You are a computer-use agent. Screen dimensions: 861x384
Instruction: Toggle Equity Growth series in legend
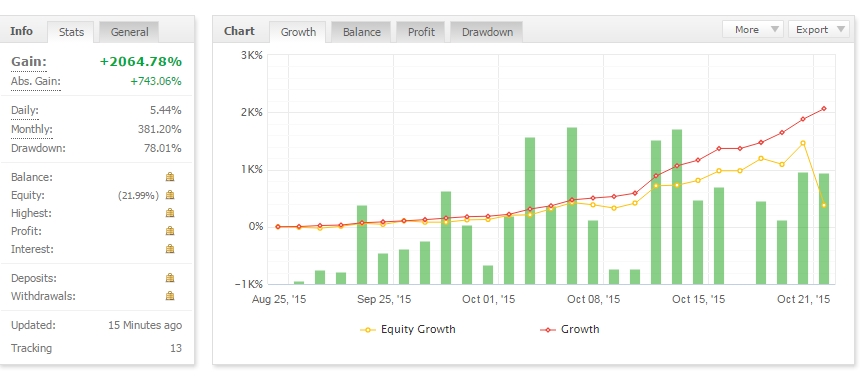point(408,330)
